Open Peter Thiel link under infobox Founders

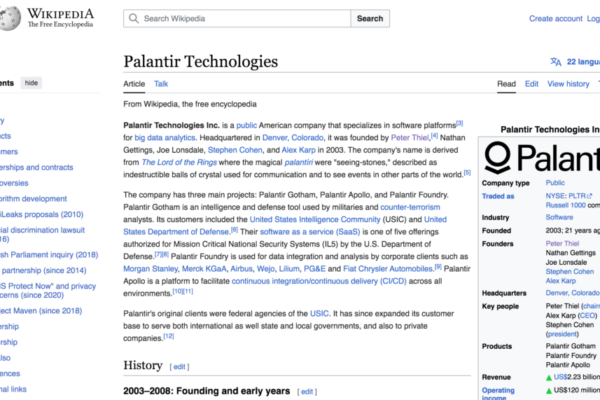click(x=562, y=243)
